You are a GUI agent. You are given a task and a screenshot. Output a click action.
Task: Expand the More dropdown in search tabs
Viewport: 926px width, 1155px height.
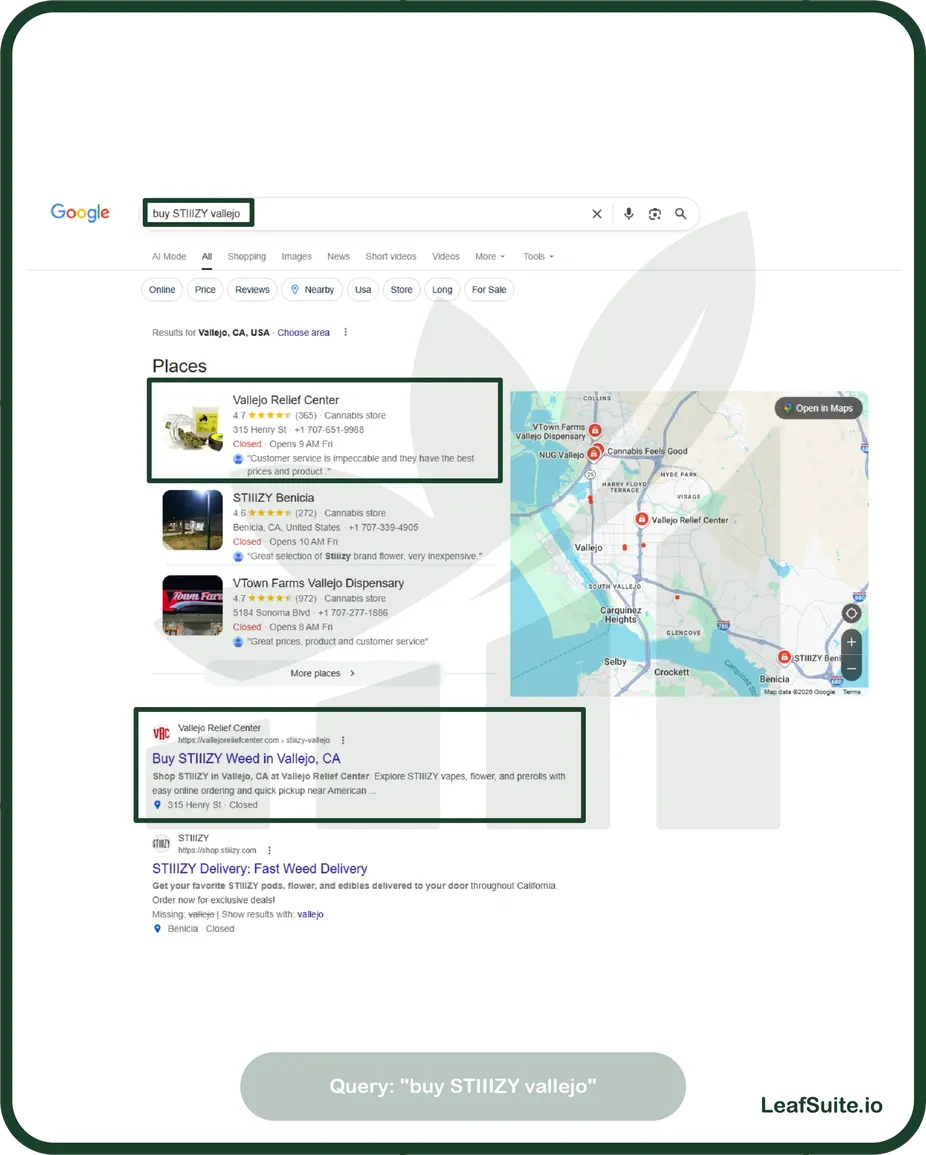[490, 257]
